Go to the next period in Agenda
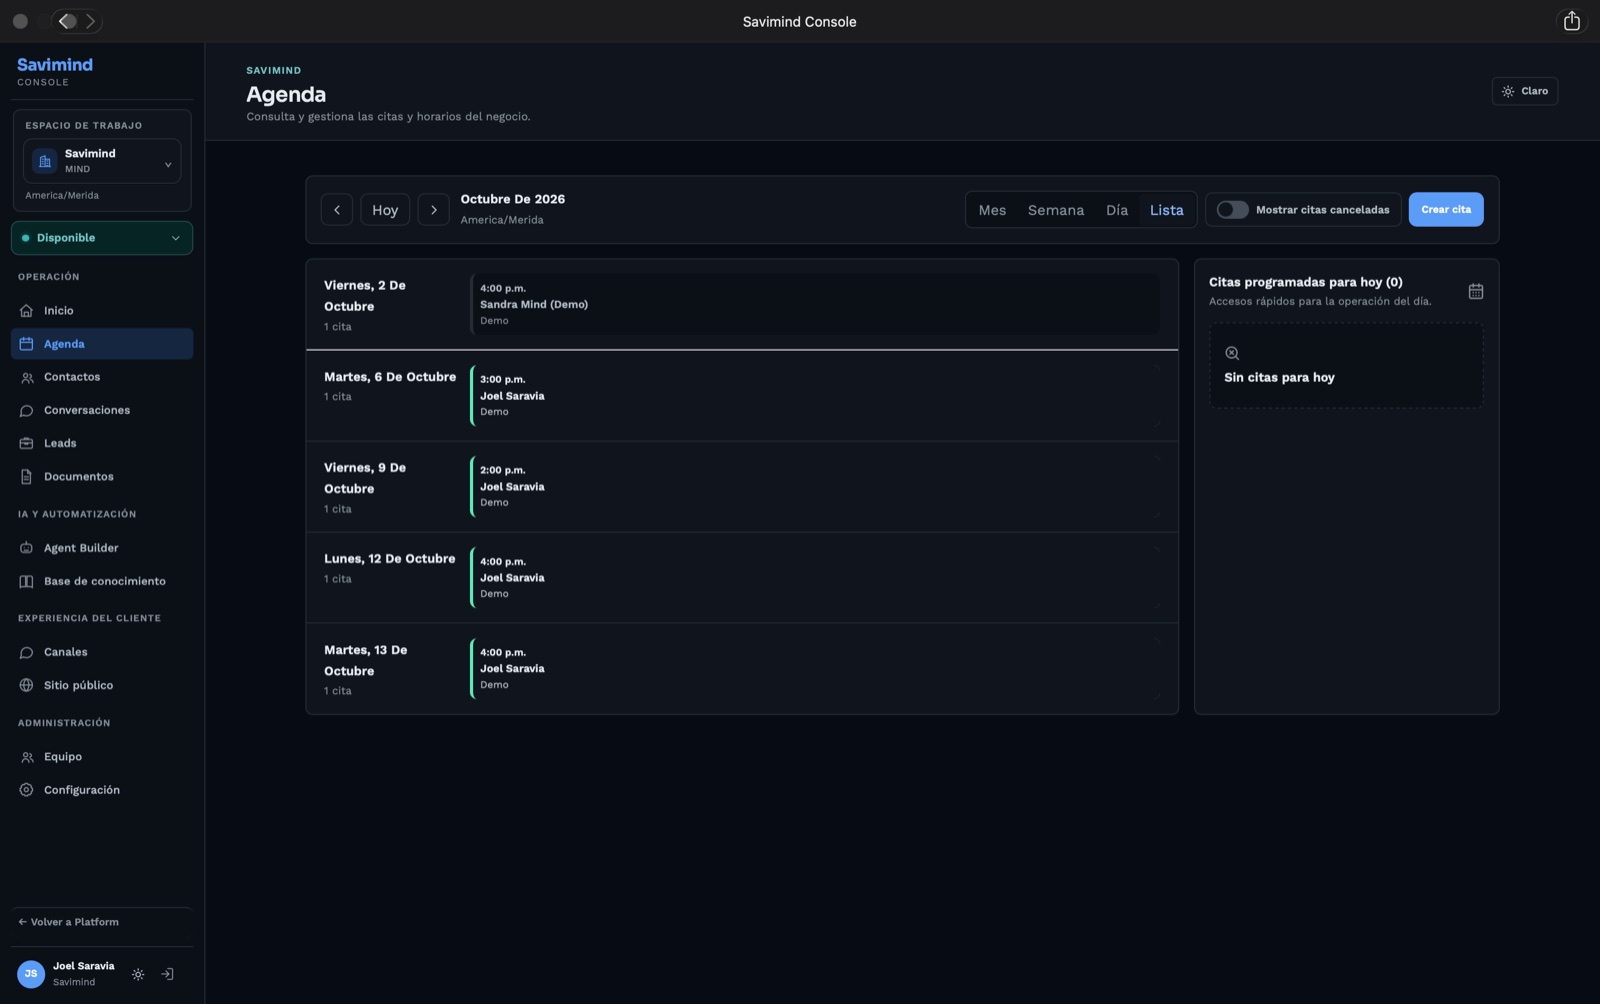 [433, 210]
